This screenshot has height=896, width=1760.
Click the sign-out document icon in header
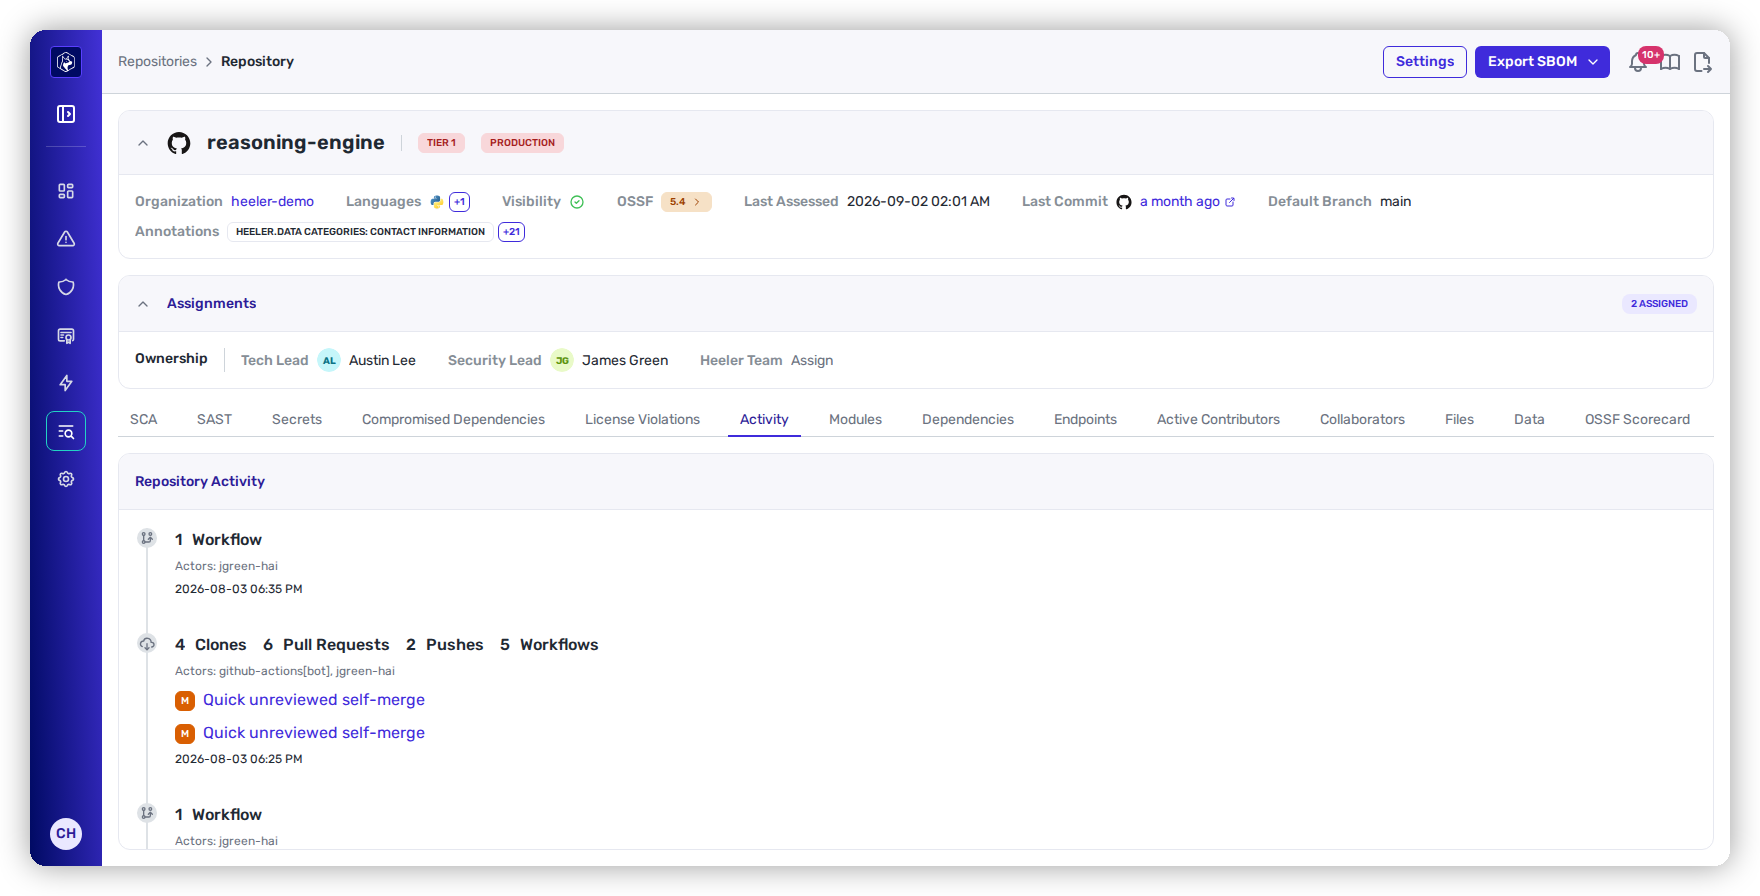(x=1702, y=63)
